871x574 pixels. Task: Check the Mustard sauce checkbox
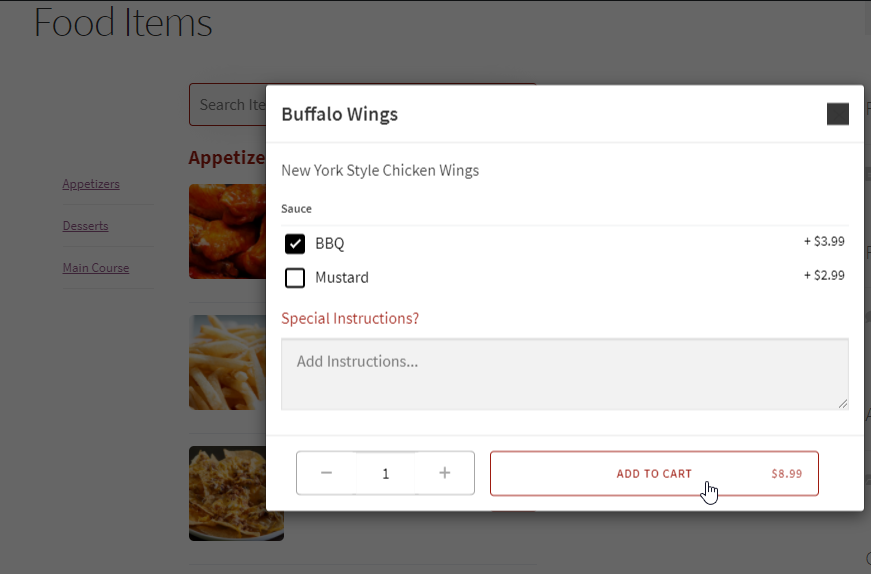point(295,278)
